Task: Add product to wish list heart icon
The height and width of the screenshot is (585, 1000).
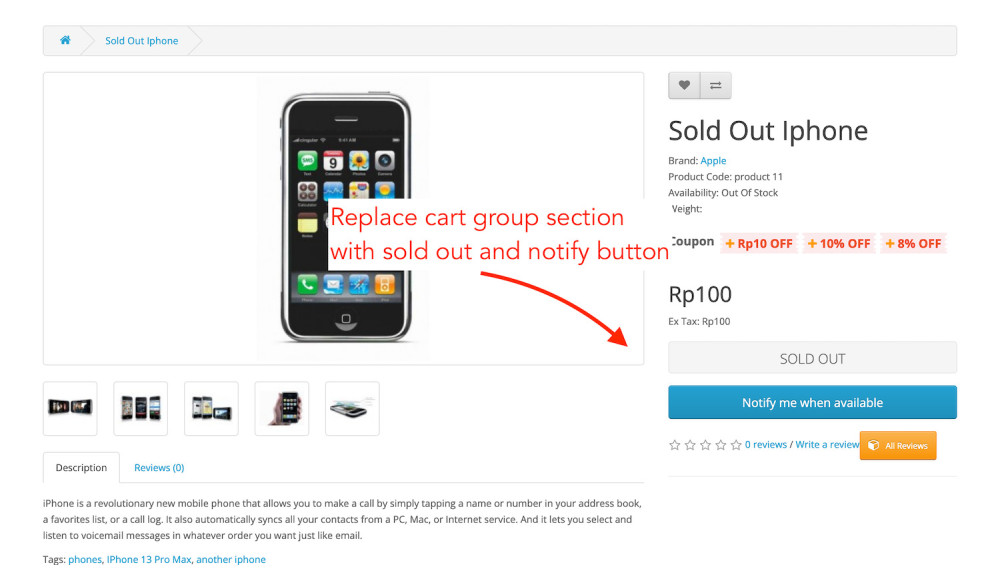Action: click(684, 86)
